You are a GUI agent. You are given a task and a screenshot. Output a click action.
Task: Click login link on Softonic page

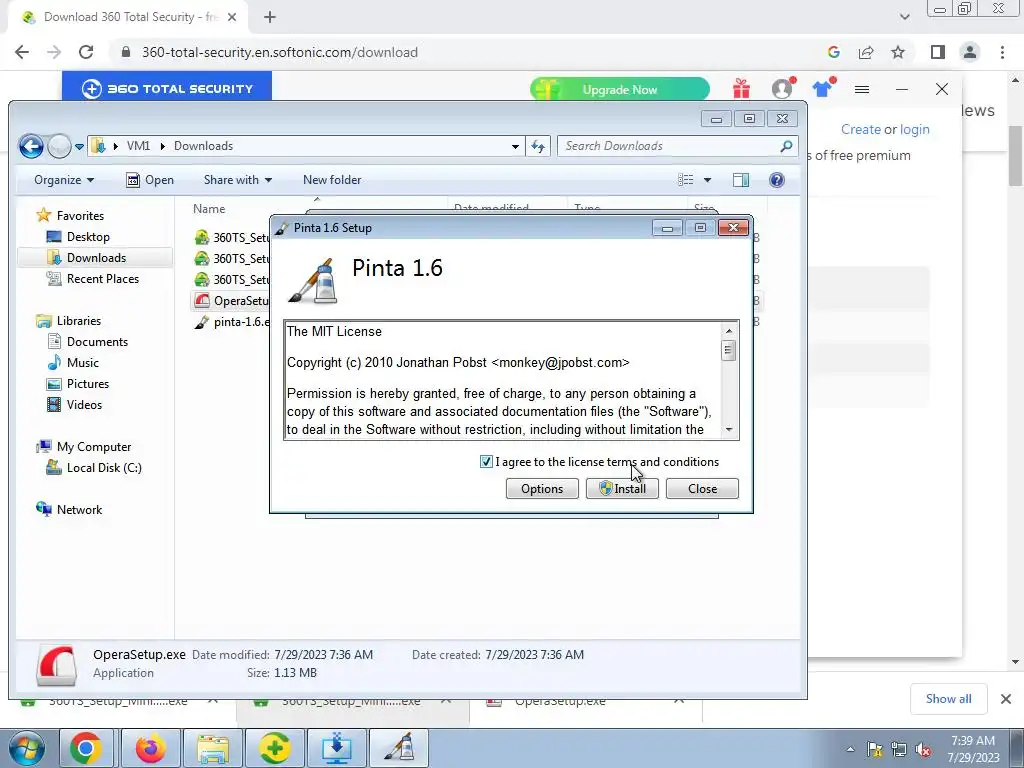(x=914, y=129)
